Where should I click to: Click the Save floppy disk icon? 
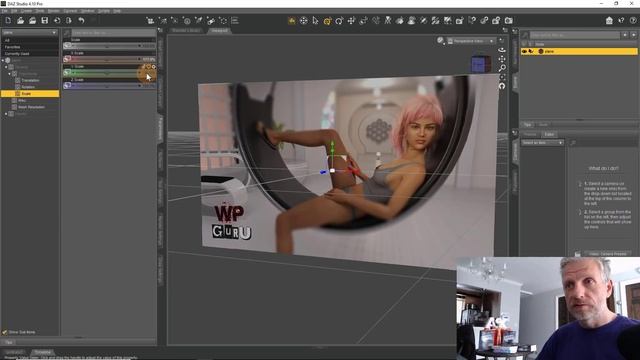click(45, 20)
